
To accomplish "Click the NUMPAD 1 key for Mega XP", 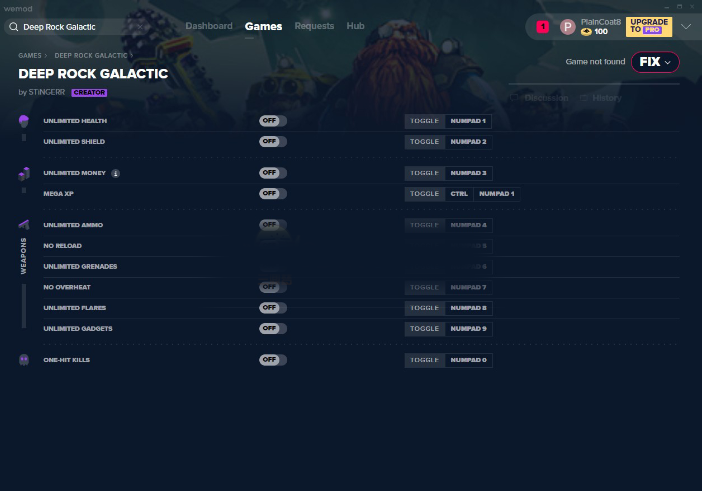I will click(497, 193).
